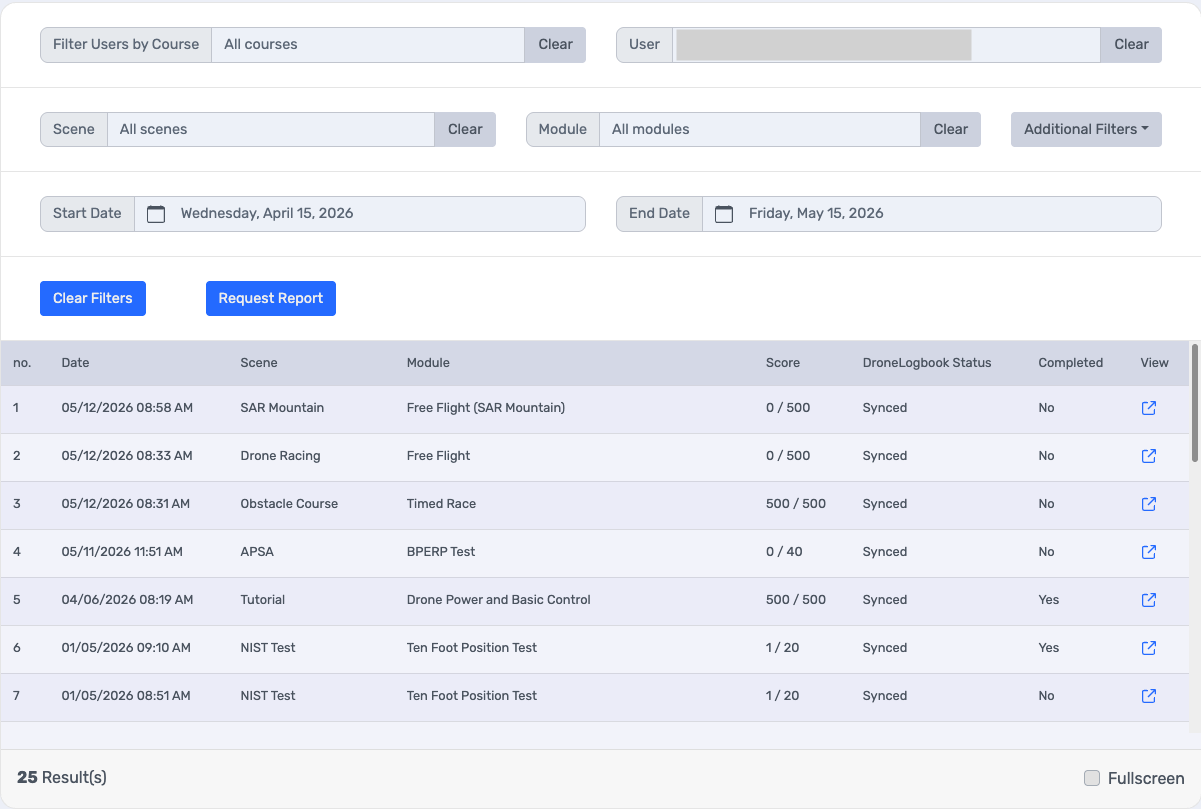The image size is (1201, 809).
Task: Click the 25 Result(s) count
Action: tap(62, 777)
